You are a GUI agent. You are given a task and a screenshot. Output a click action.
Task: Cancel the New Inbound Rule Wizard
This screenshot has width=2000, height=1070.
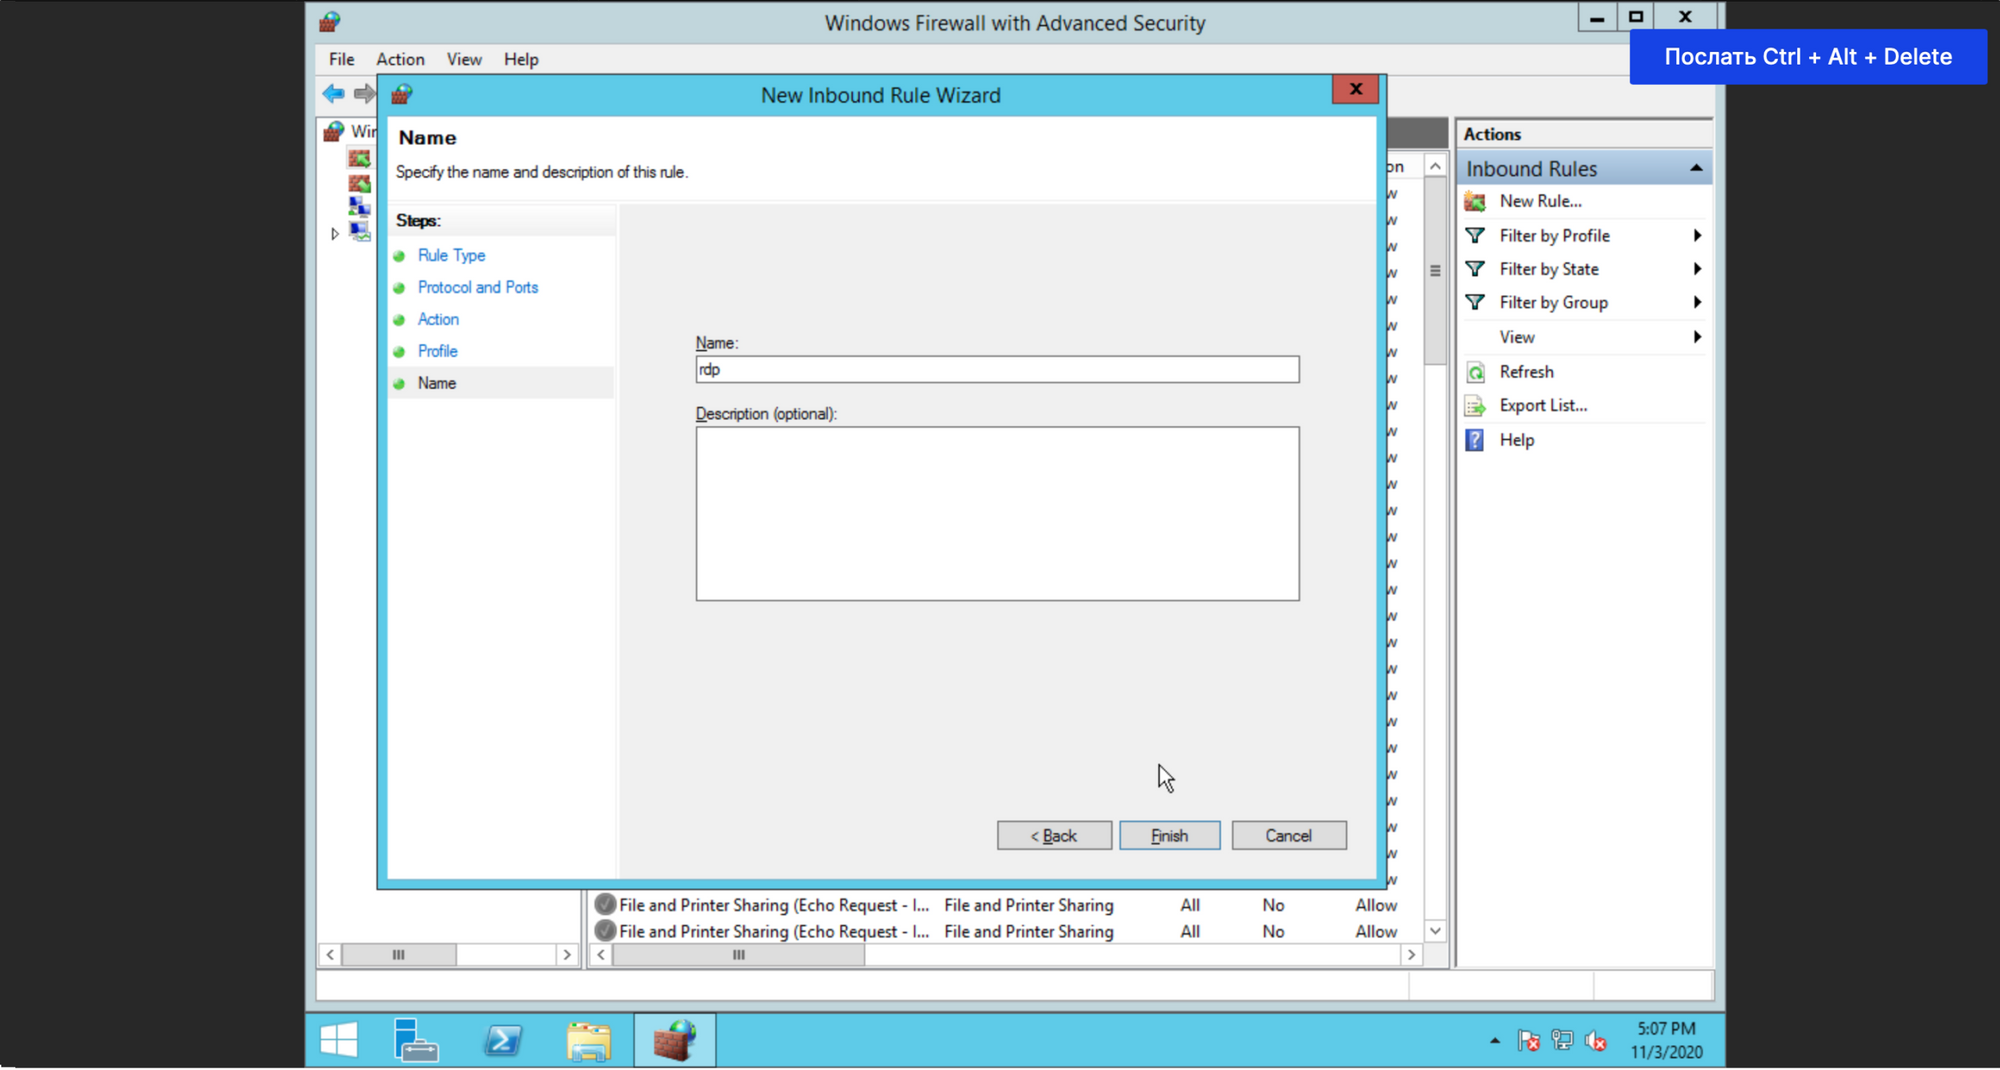(x=1289, y=836)
